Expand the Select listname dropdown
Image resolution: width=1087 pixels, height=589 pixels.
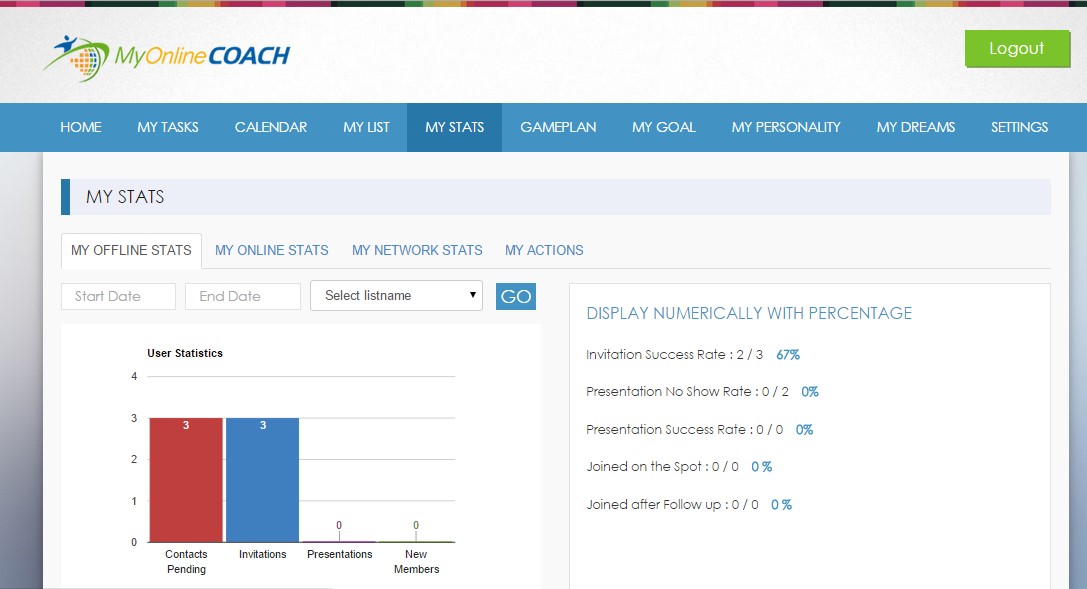396,296
